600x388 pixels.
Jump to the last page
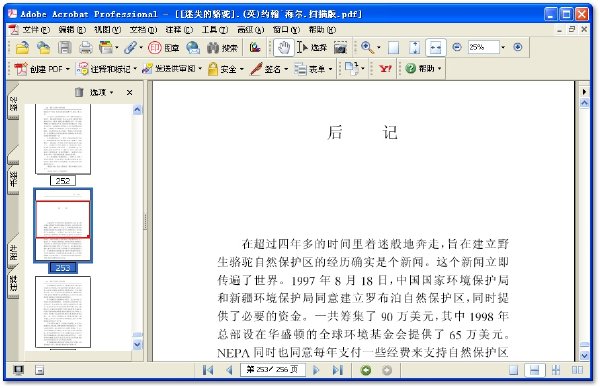click(x=338, y=370)
